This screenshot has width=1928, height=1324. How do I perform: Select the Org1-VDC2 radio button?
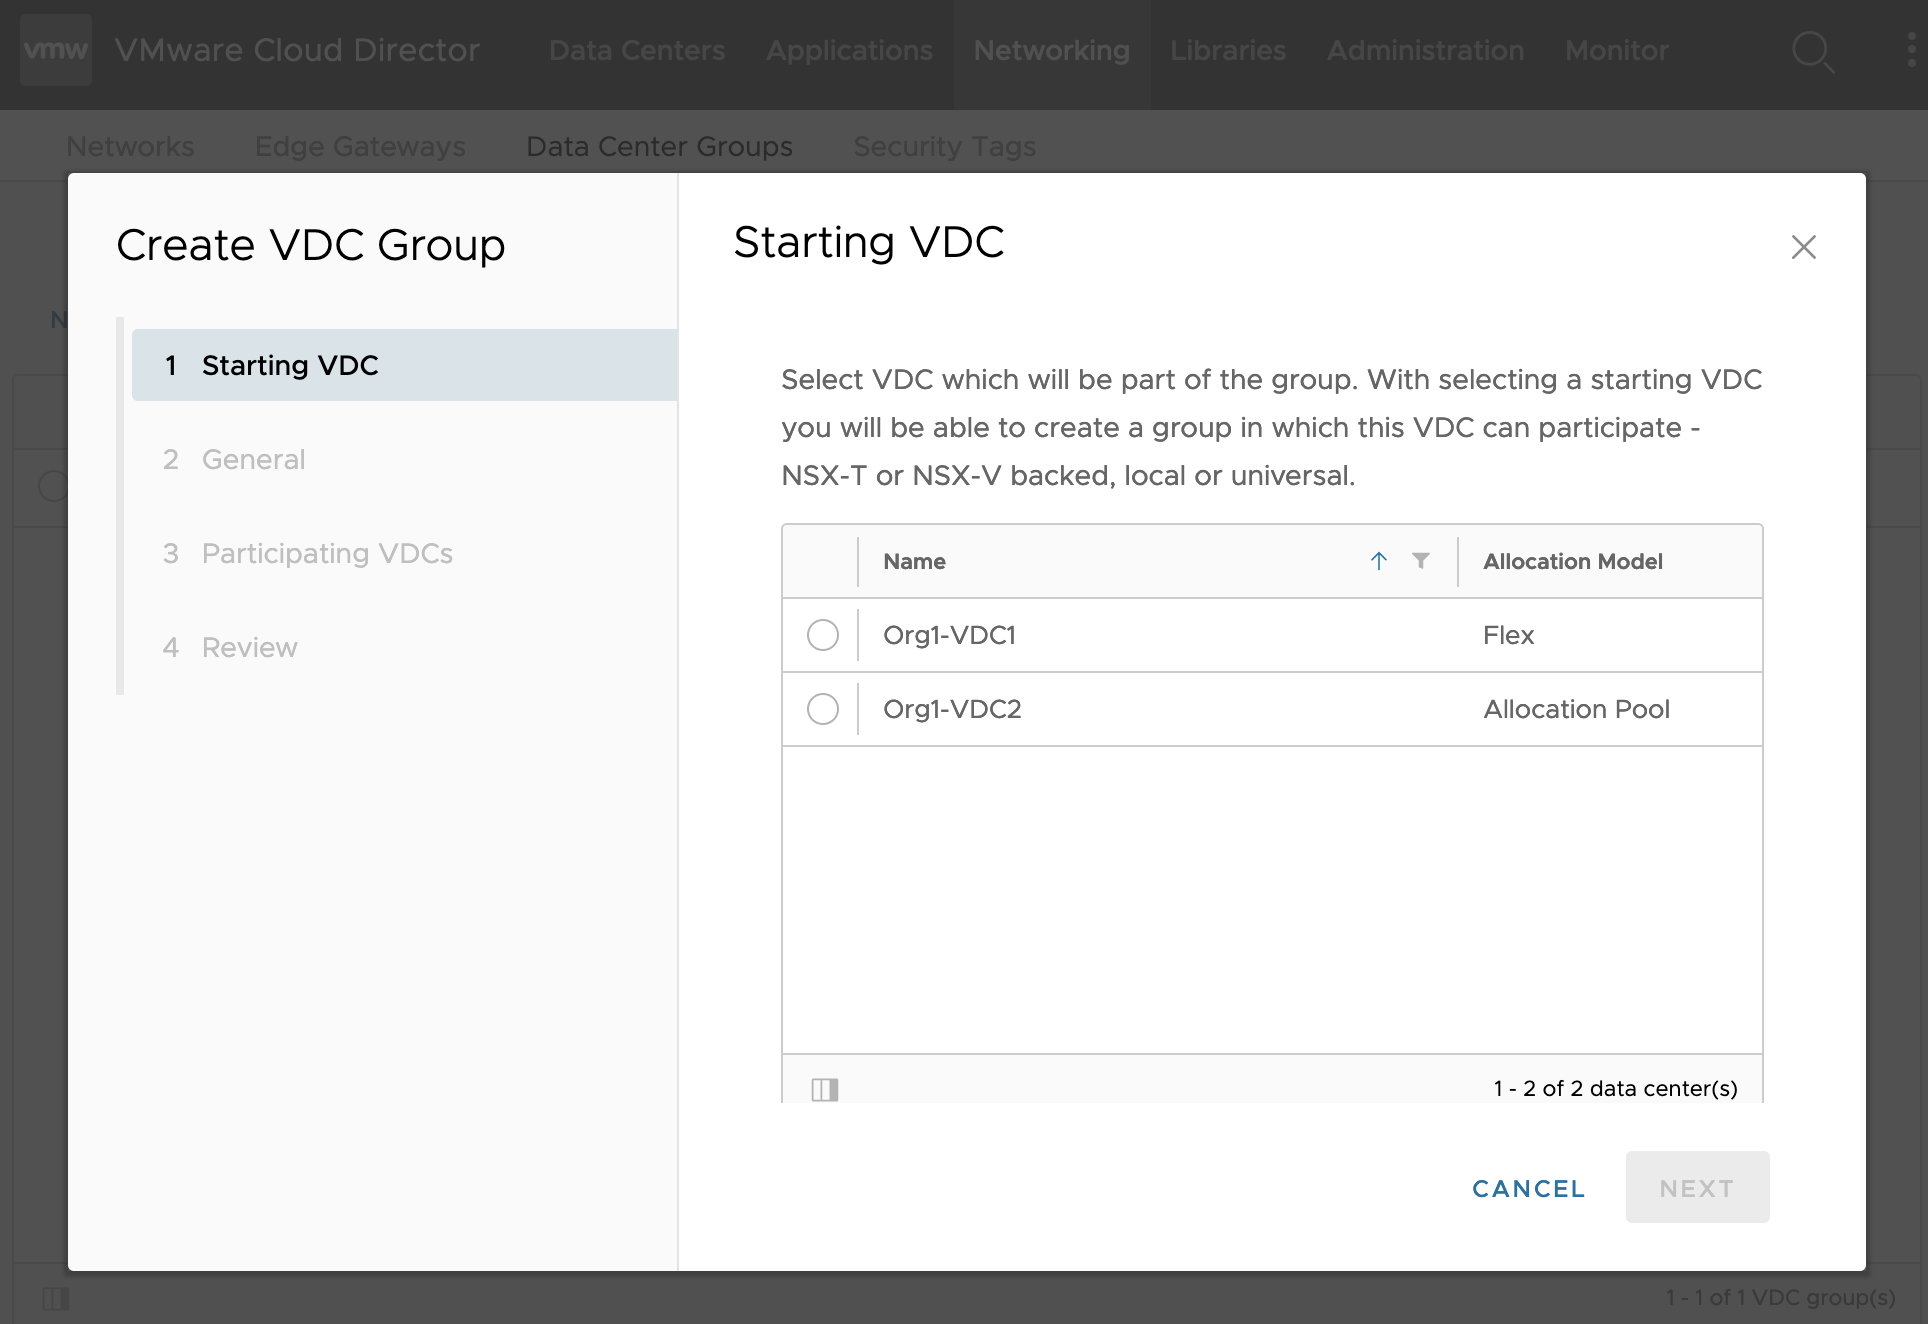[822, 709]
